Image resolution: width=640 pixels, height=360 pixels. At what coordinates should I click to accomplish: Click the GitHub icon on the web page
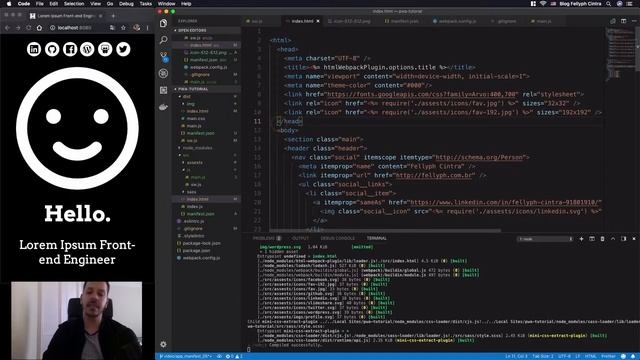(x=52, y=49)
